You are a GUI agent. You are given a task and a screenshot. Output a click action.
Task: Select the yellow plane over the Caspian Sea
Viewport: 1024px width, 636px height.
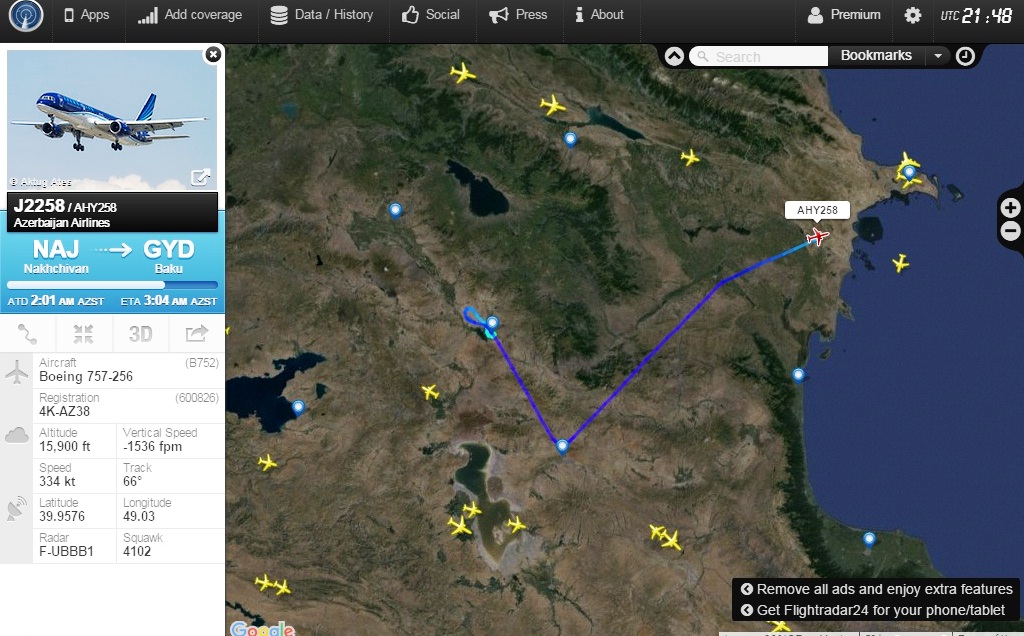pos(901,263)
